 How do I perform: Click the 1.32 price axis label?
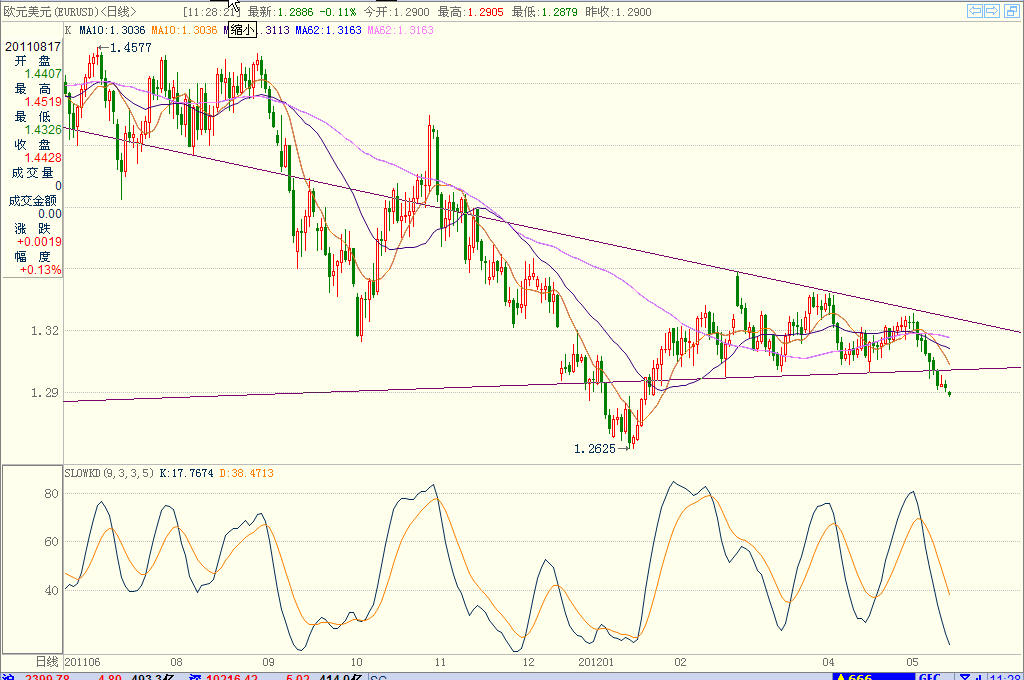point(44,331)
